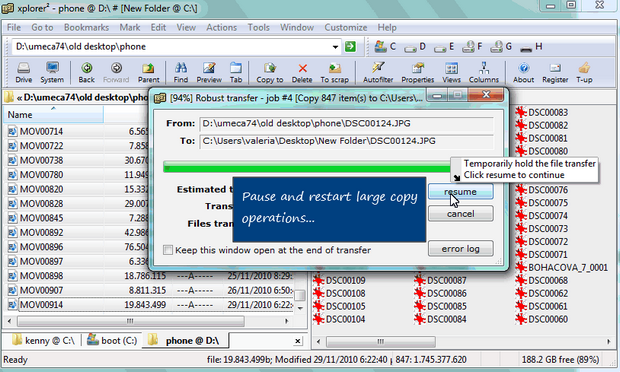This screenshot has width=620, height=372.
Task: Open the About icon
Action: pyautogui.click(x=524, y=72)
